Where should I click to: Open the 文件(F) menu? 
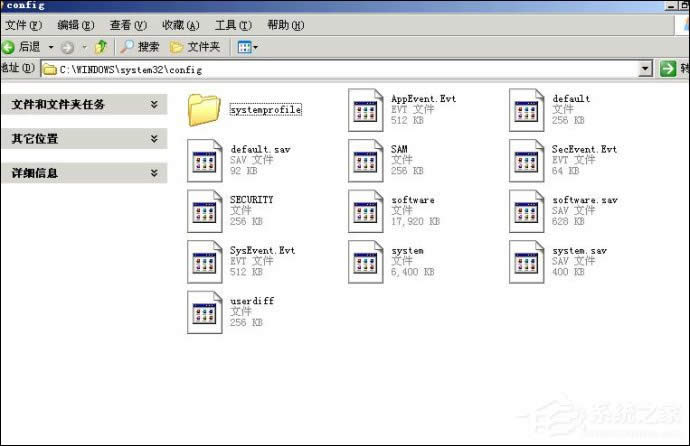pos(23,25)
